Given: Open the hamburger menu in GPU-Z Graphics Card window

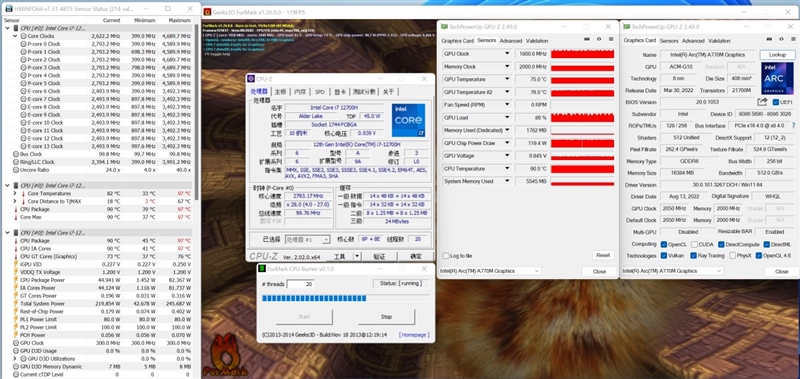Looking at the screenshot, I should pyautogui.click(x=792, y=39).
